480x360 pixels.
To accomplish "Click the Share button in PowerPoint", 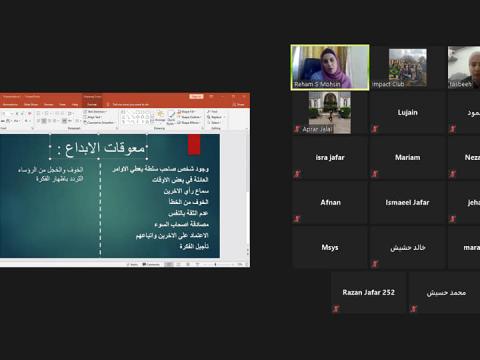I will pos(239,105).
